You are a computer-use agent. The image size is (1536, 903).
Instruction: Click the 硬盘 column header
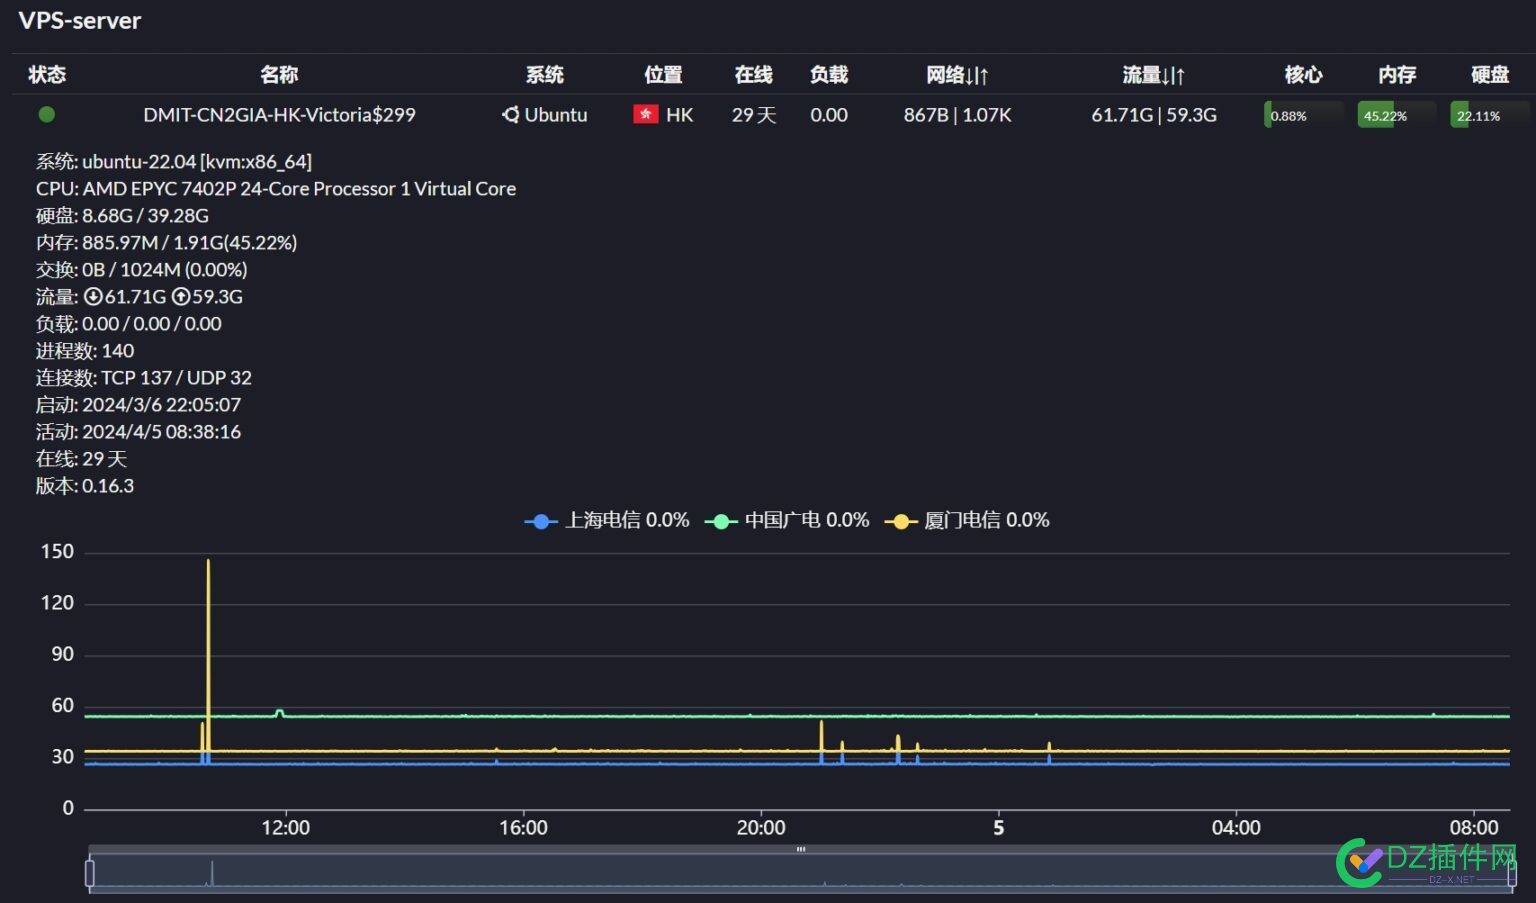(1490, 74)
